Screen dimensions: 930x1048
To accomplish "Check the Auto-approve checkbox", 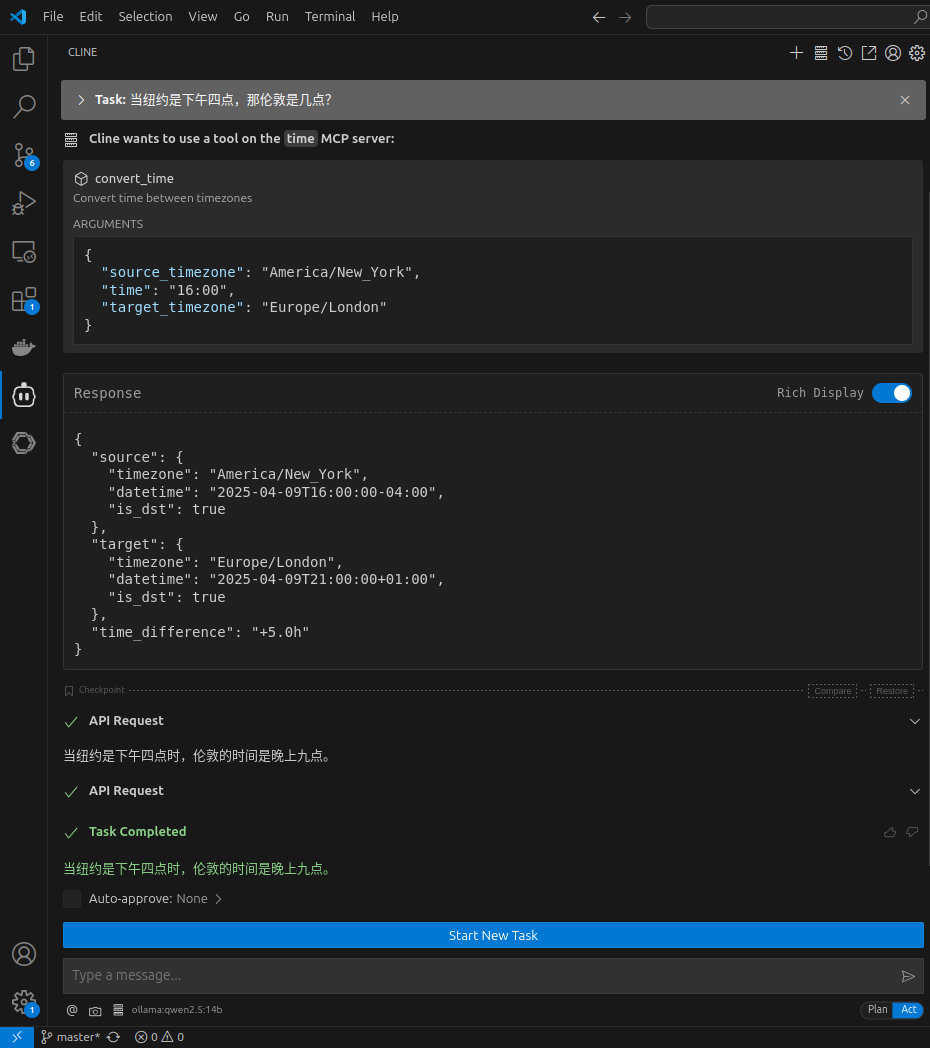I will pos(72,899).
